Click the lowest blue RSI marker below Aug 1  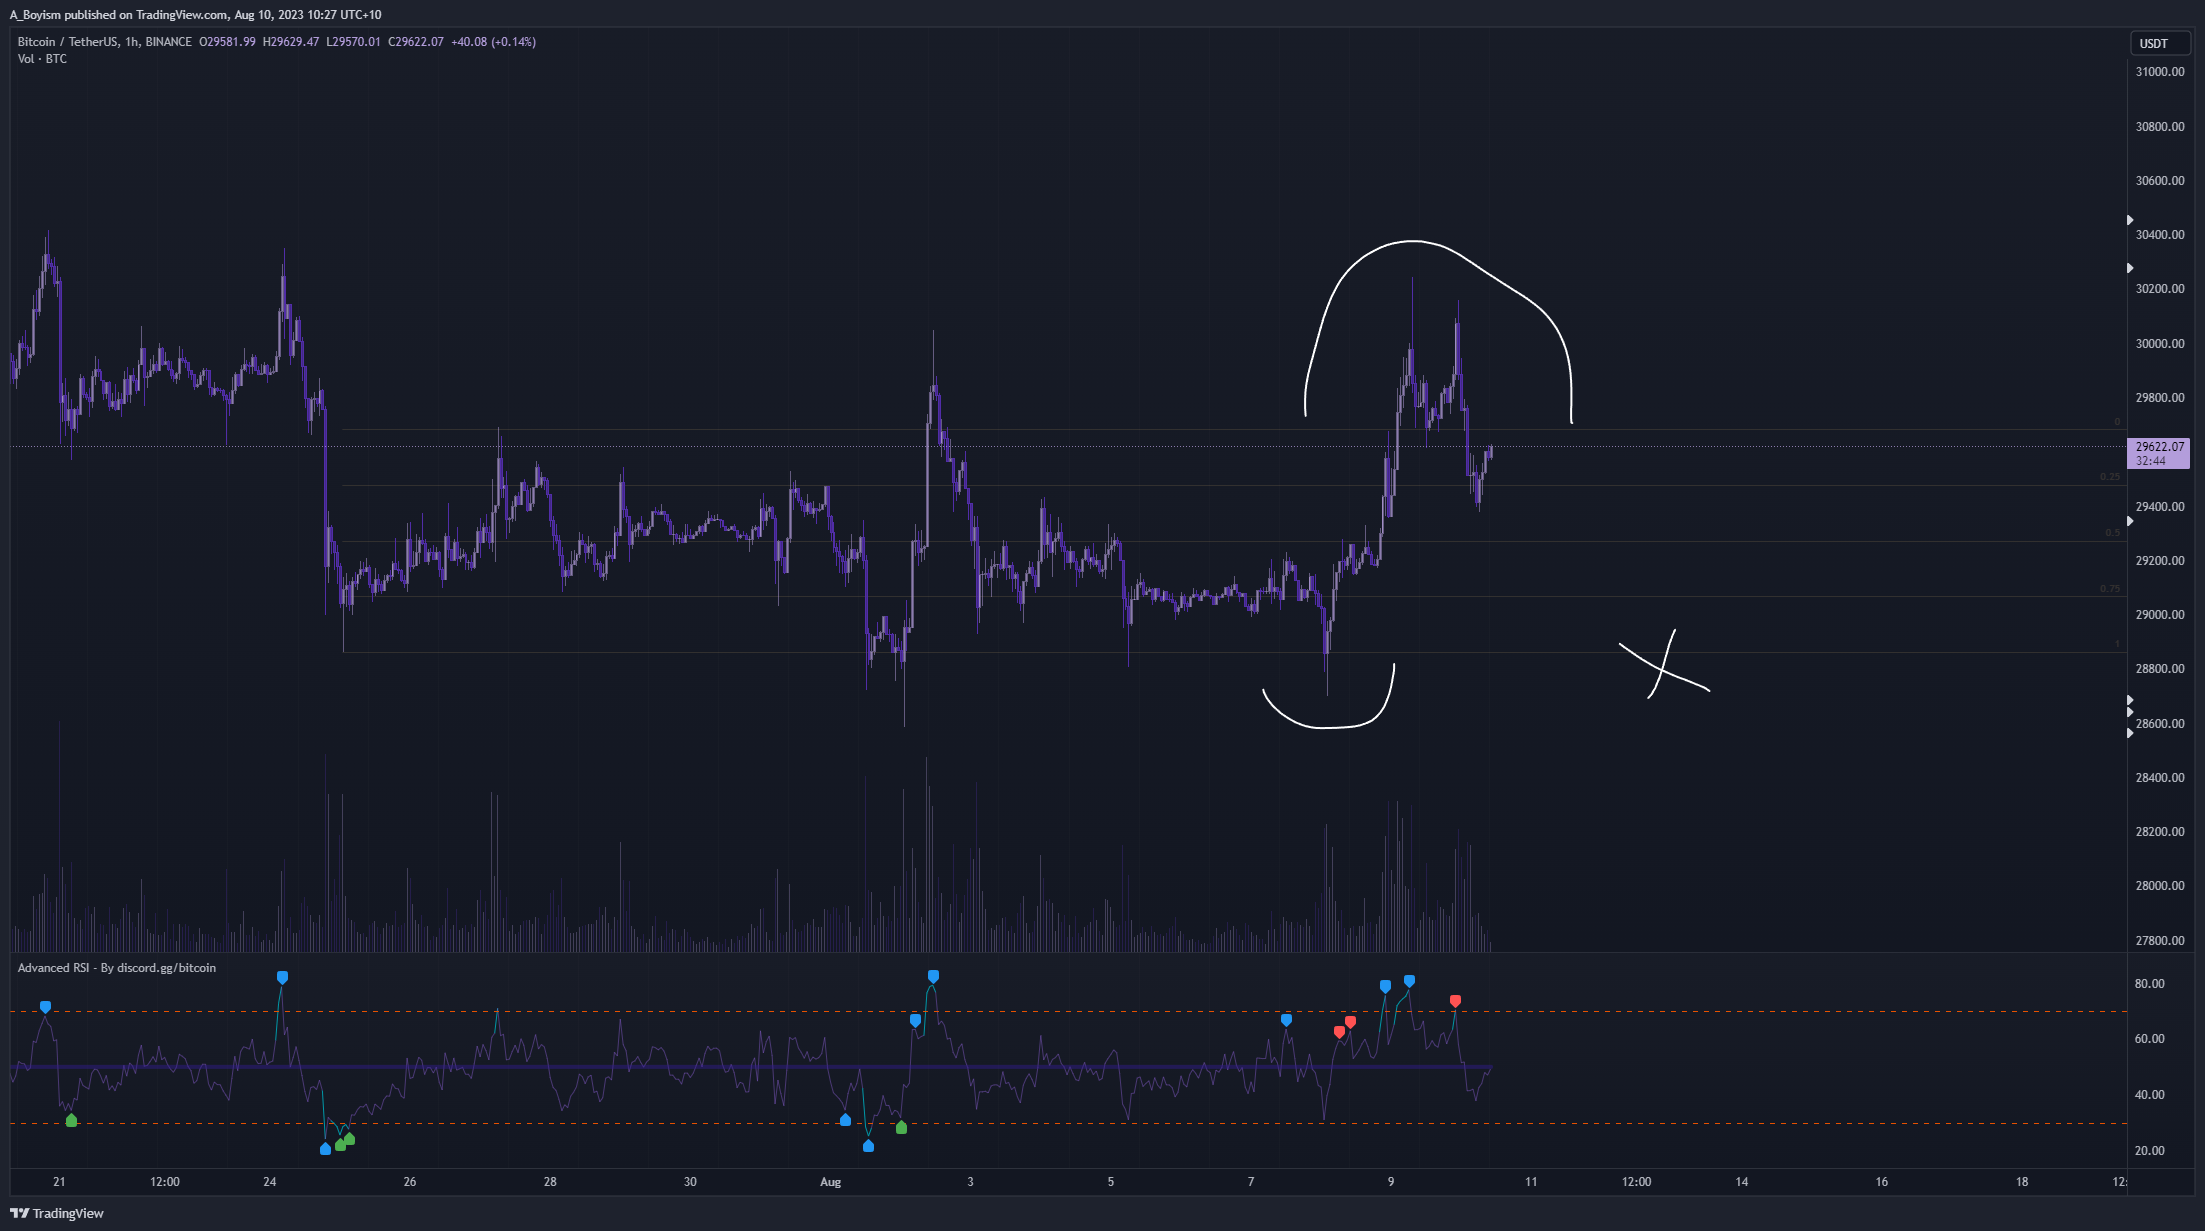click(868, 1146)
